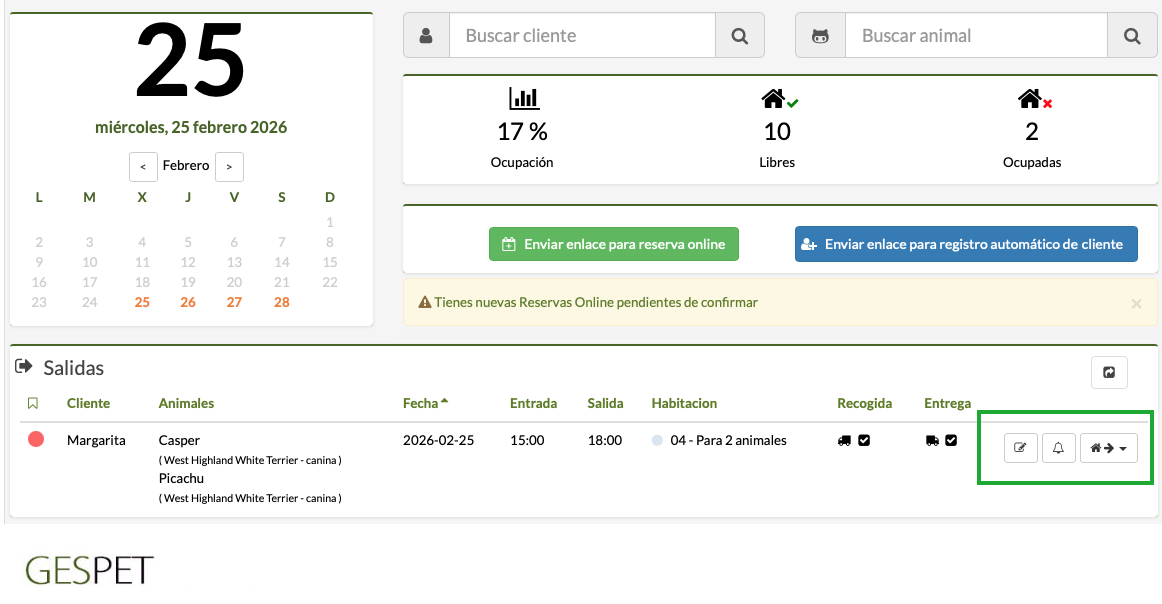The width and height of the screenshot is (1162, 604).
Task: Click the client search magnifier icon
Action: pyautogui.click(x=740, y=35)
